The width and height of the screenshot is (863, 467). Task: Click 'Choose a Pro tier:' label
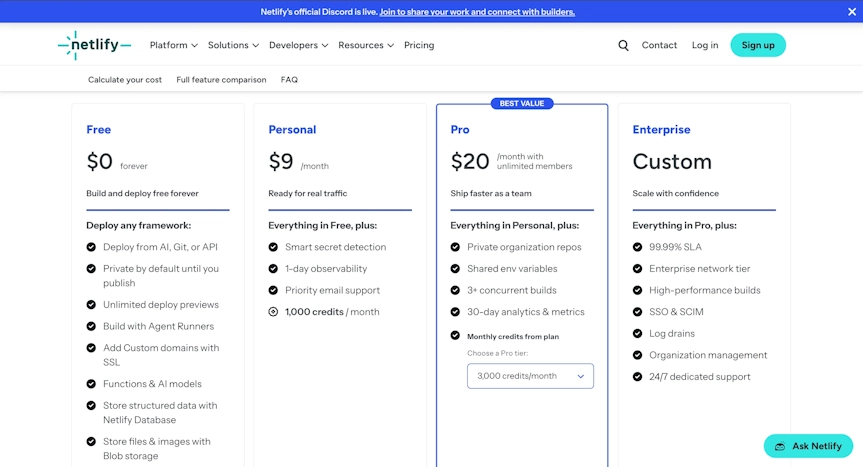[498, 353]
